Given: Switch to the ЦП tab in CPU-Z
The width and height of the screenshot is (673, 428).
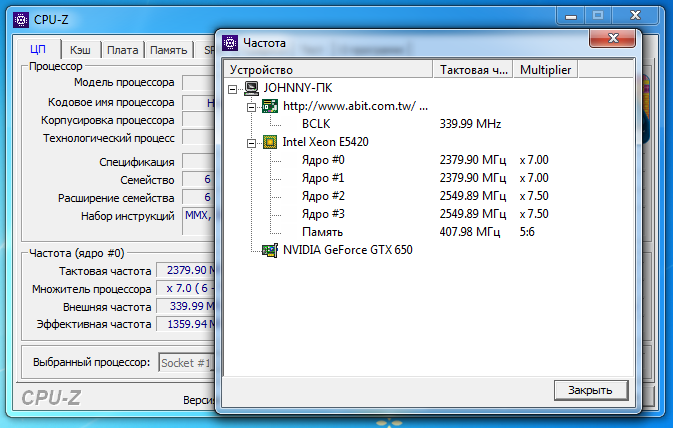Looking at the screenshot, I should (39, 49).
